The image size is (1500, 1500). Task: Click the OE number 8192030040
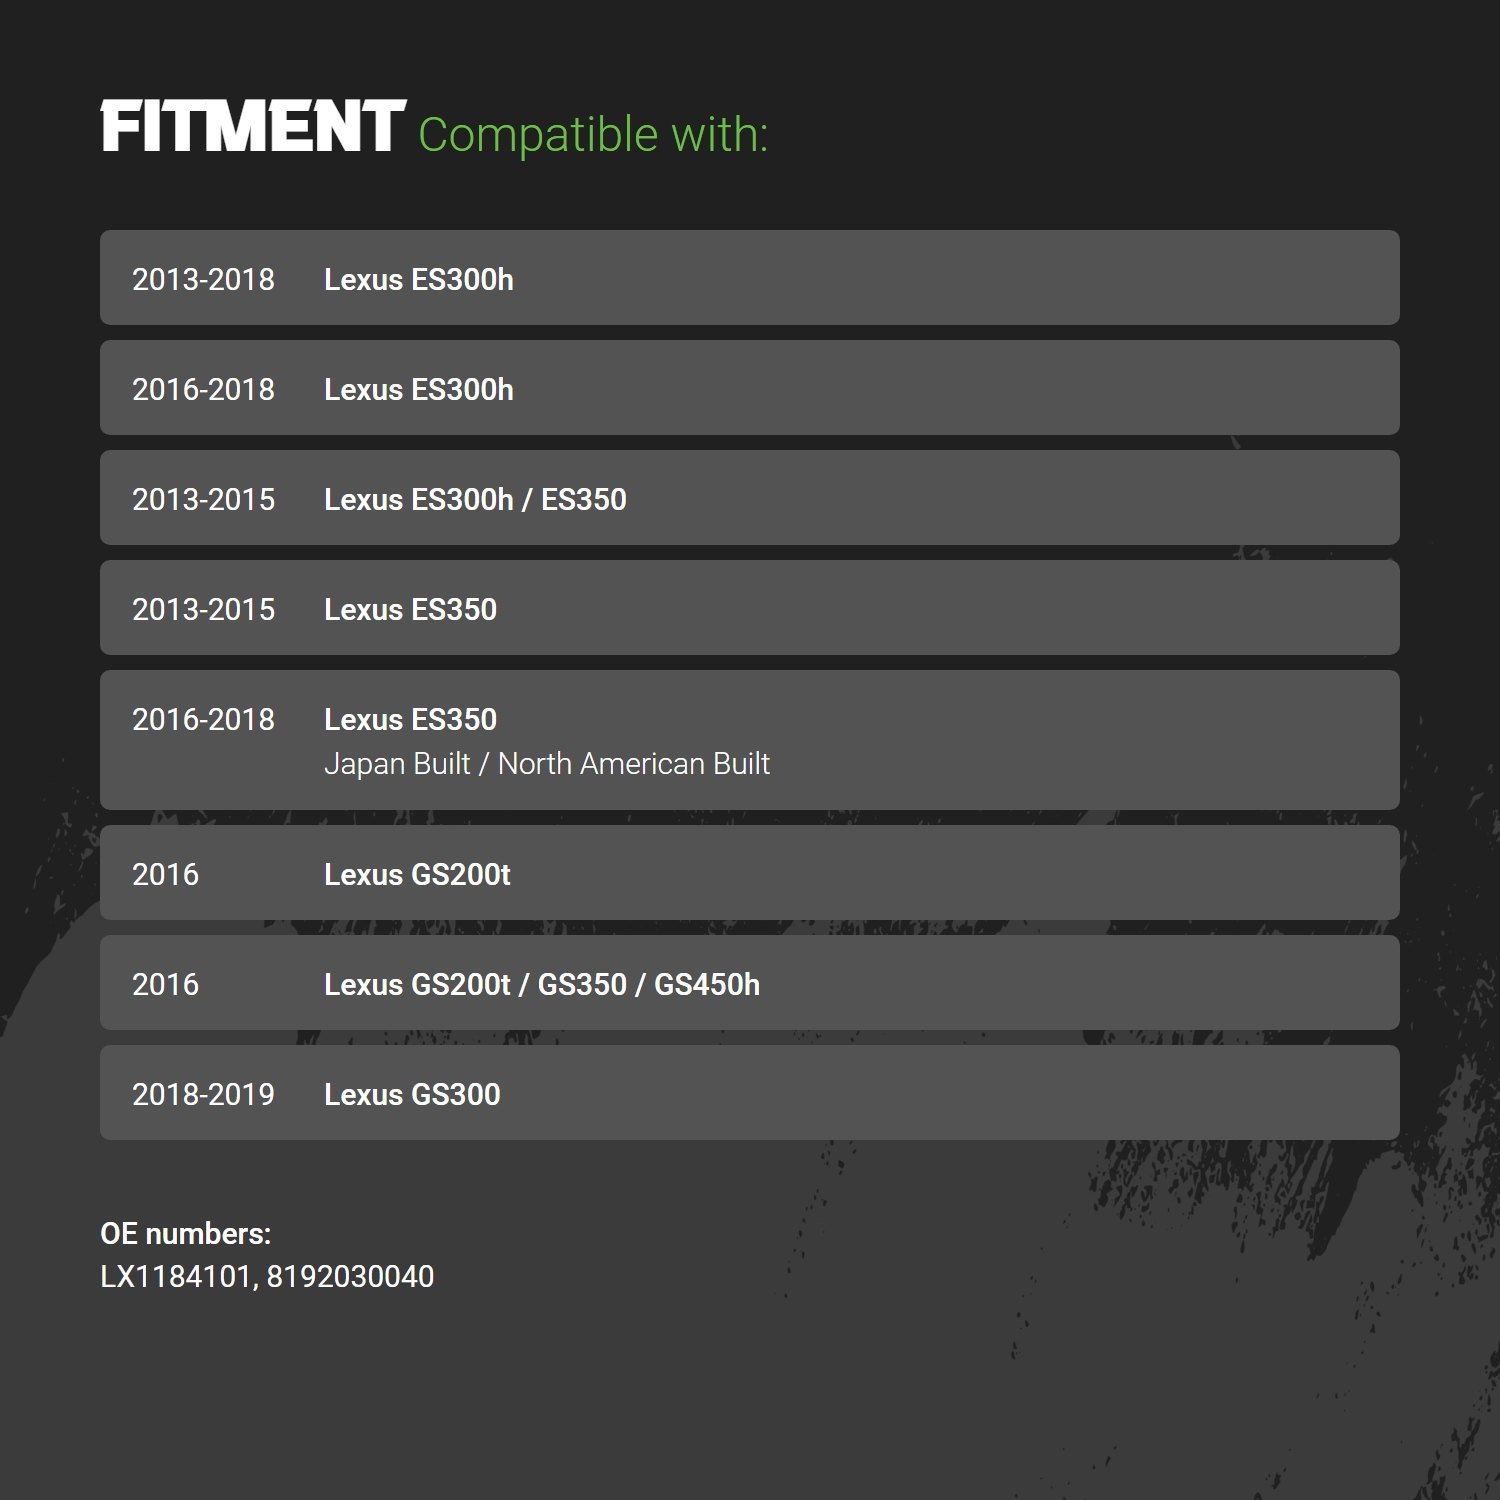tap(350, 1277)
